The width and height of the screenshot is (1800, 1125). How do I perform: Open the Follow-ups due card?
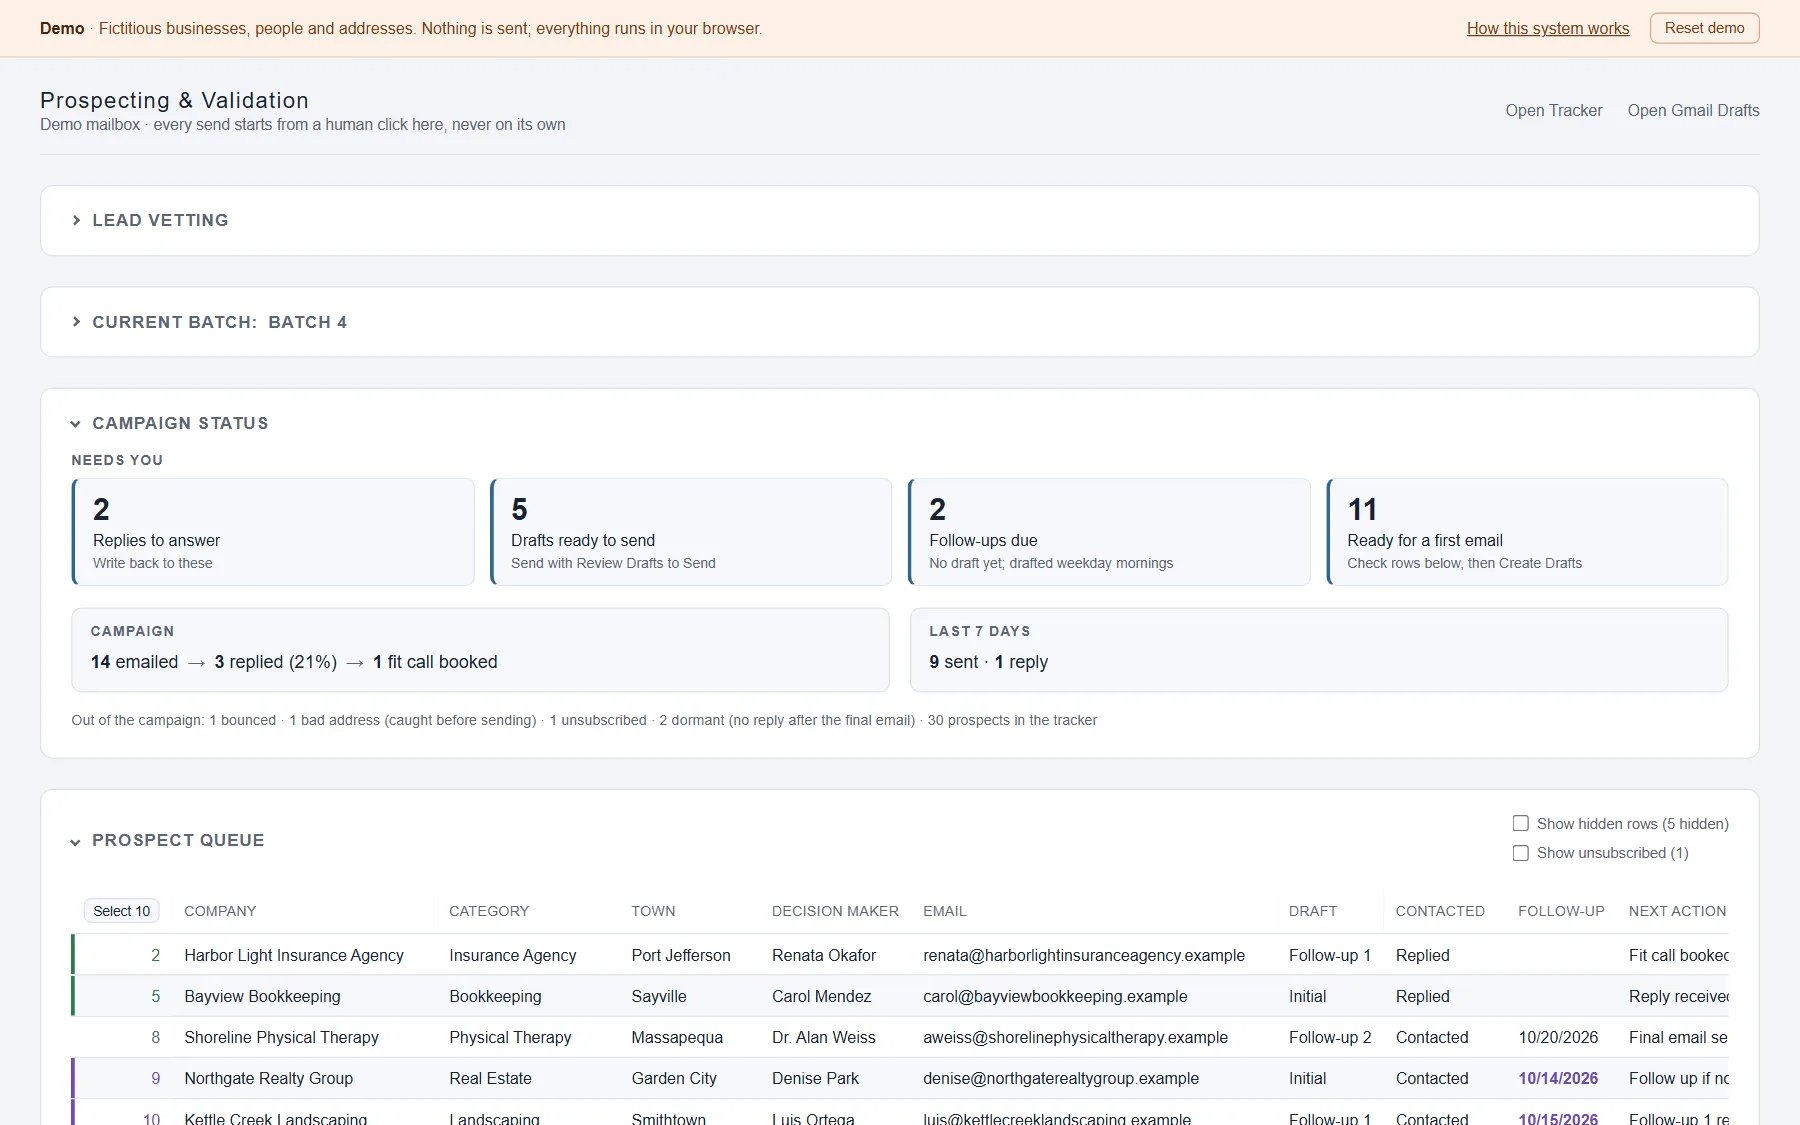(1109, 532)
